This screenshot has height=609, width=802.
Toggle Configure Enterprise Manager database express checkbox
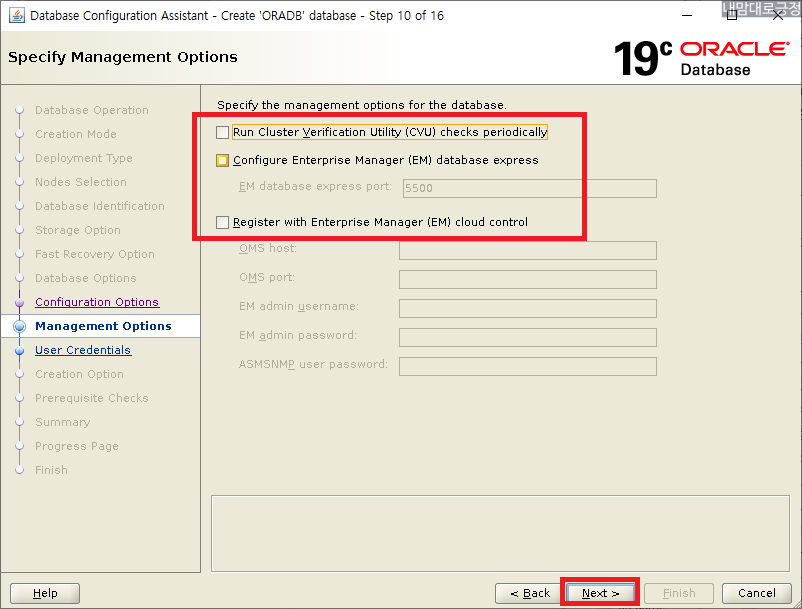click(x=222, y=161)
